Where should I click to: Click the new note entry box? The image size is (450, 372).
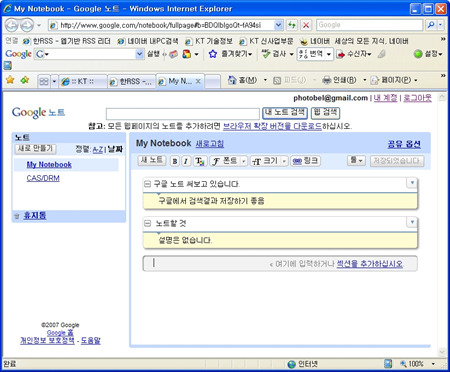(x=280, y=264)
